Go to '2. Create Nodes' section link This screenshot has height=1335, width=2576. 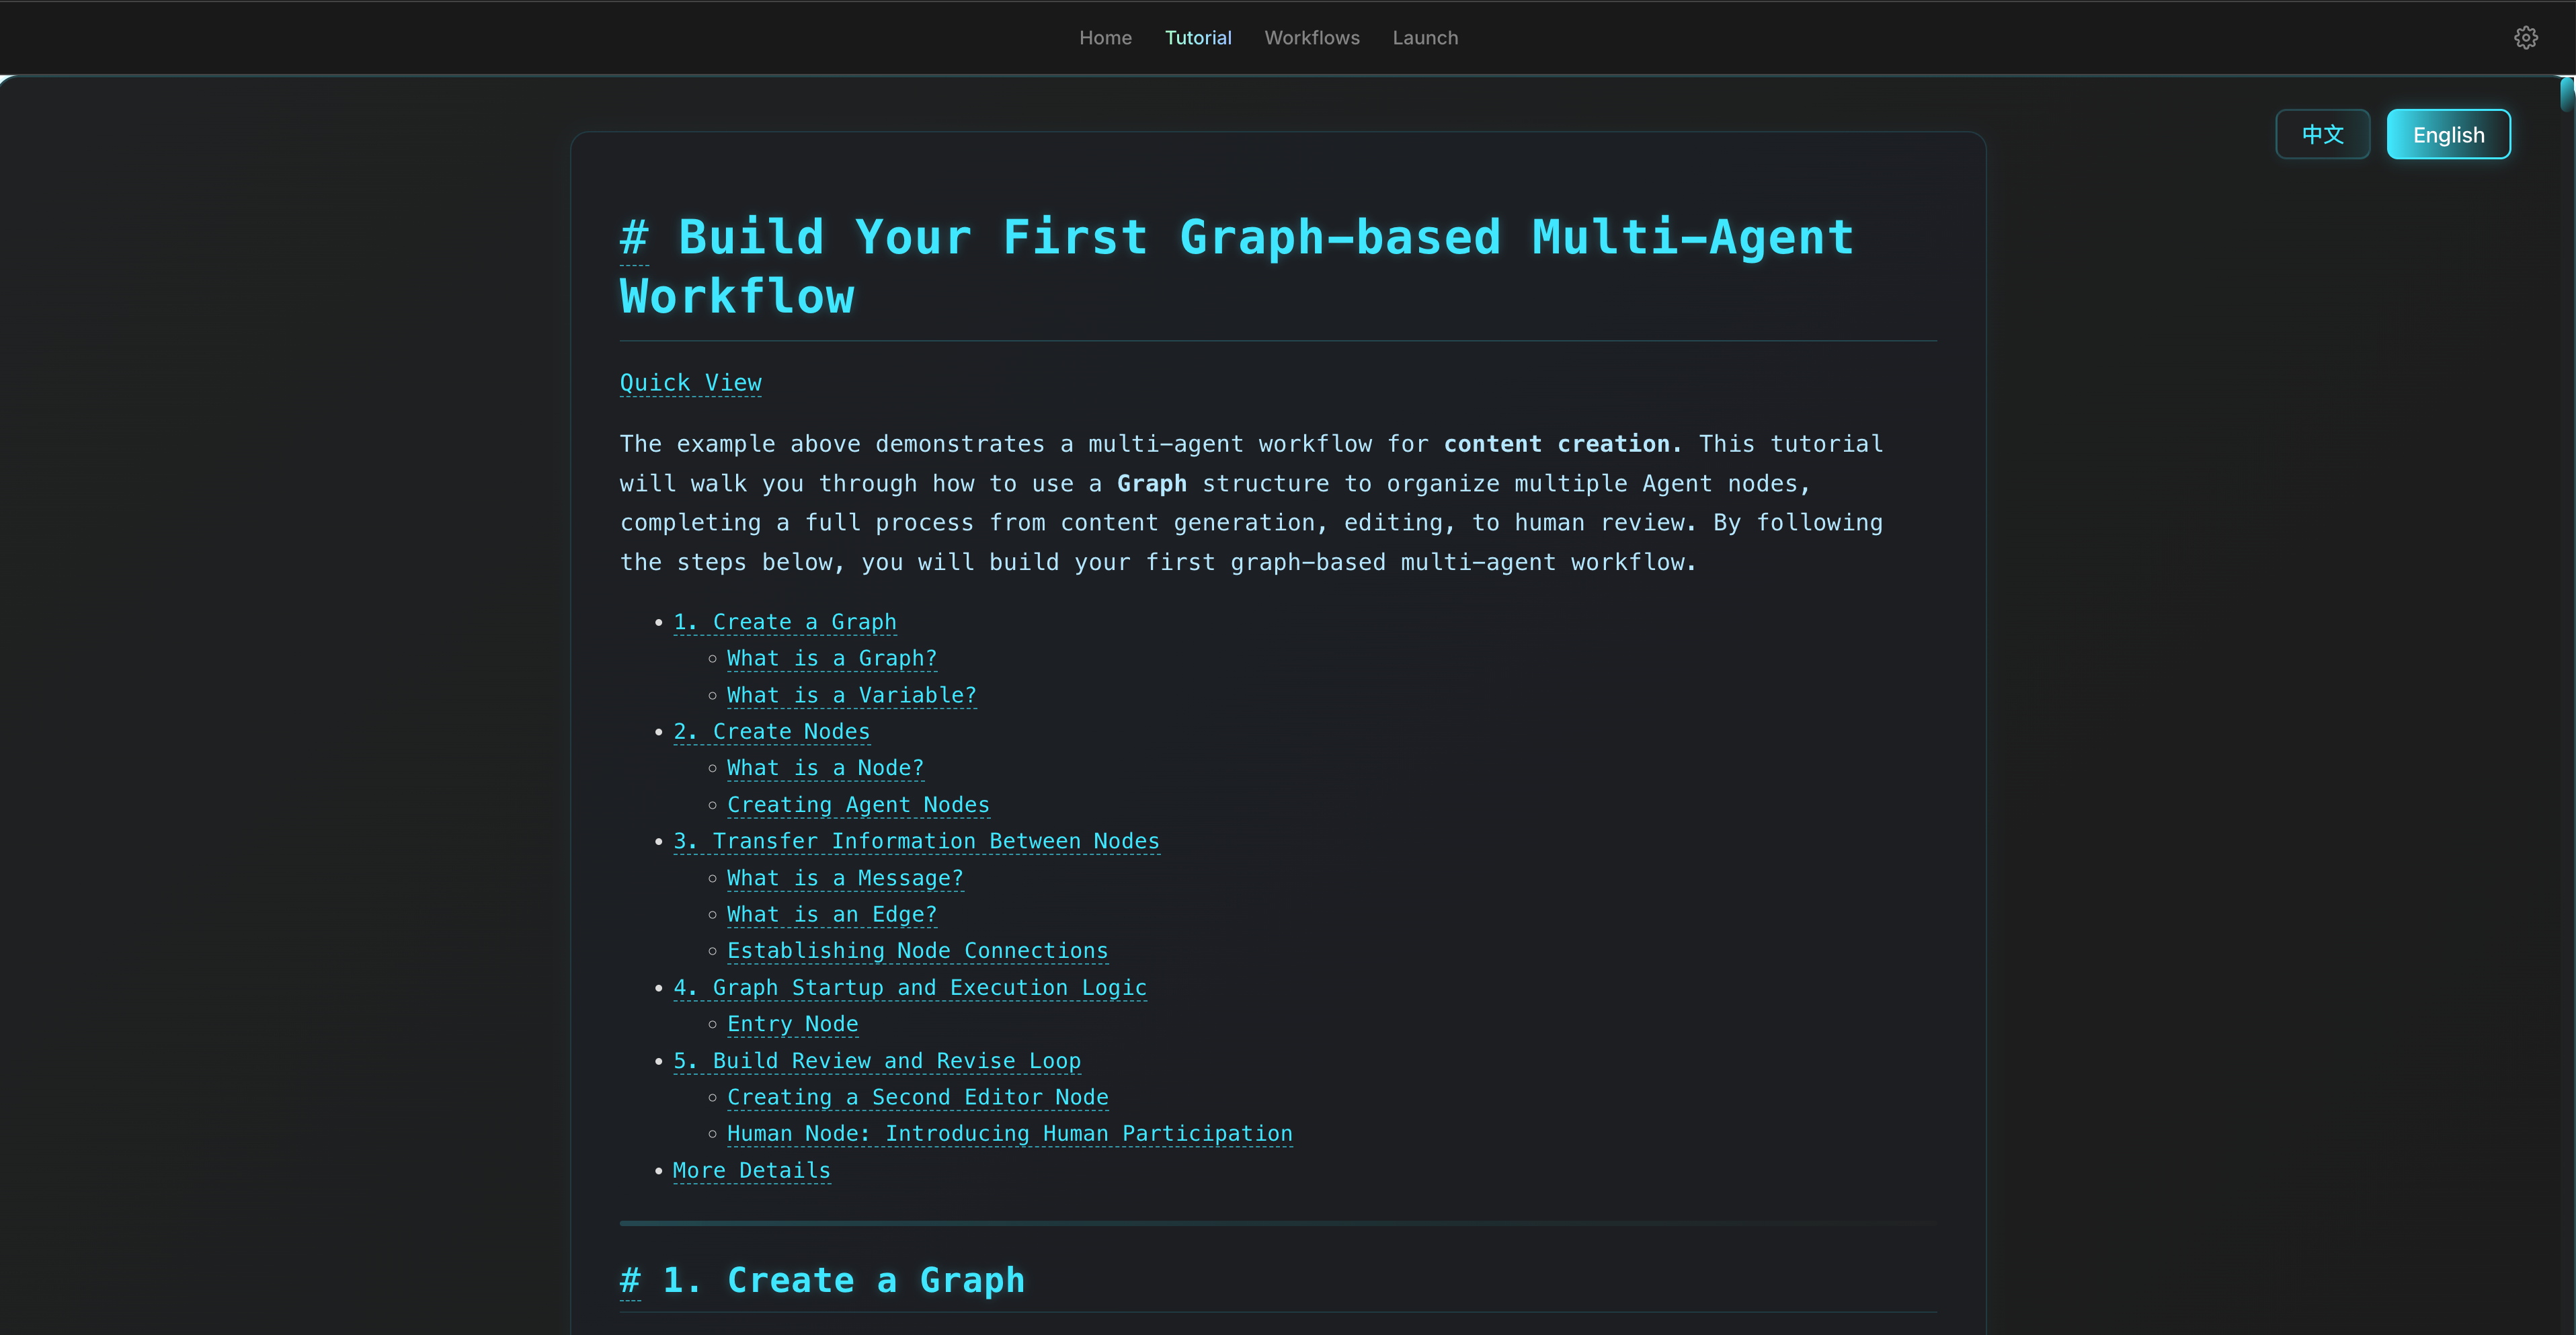coord(771,732)
